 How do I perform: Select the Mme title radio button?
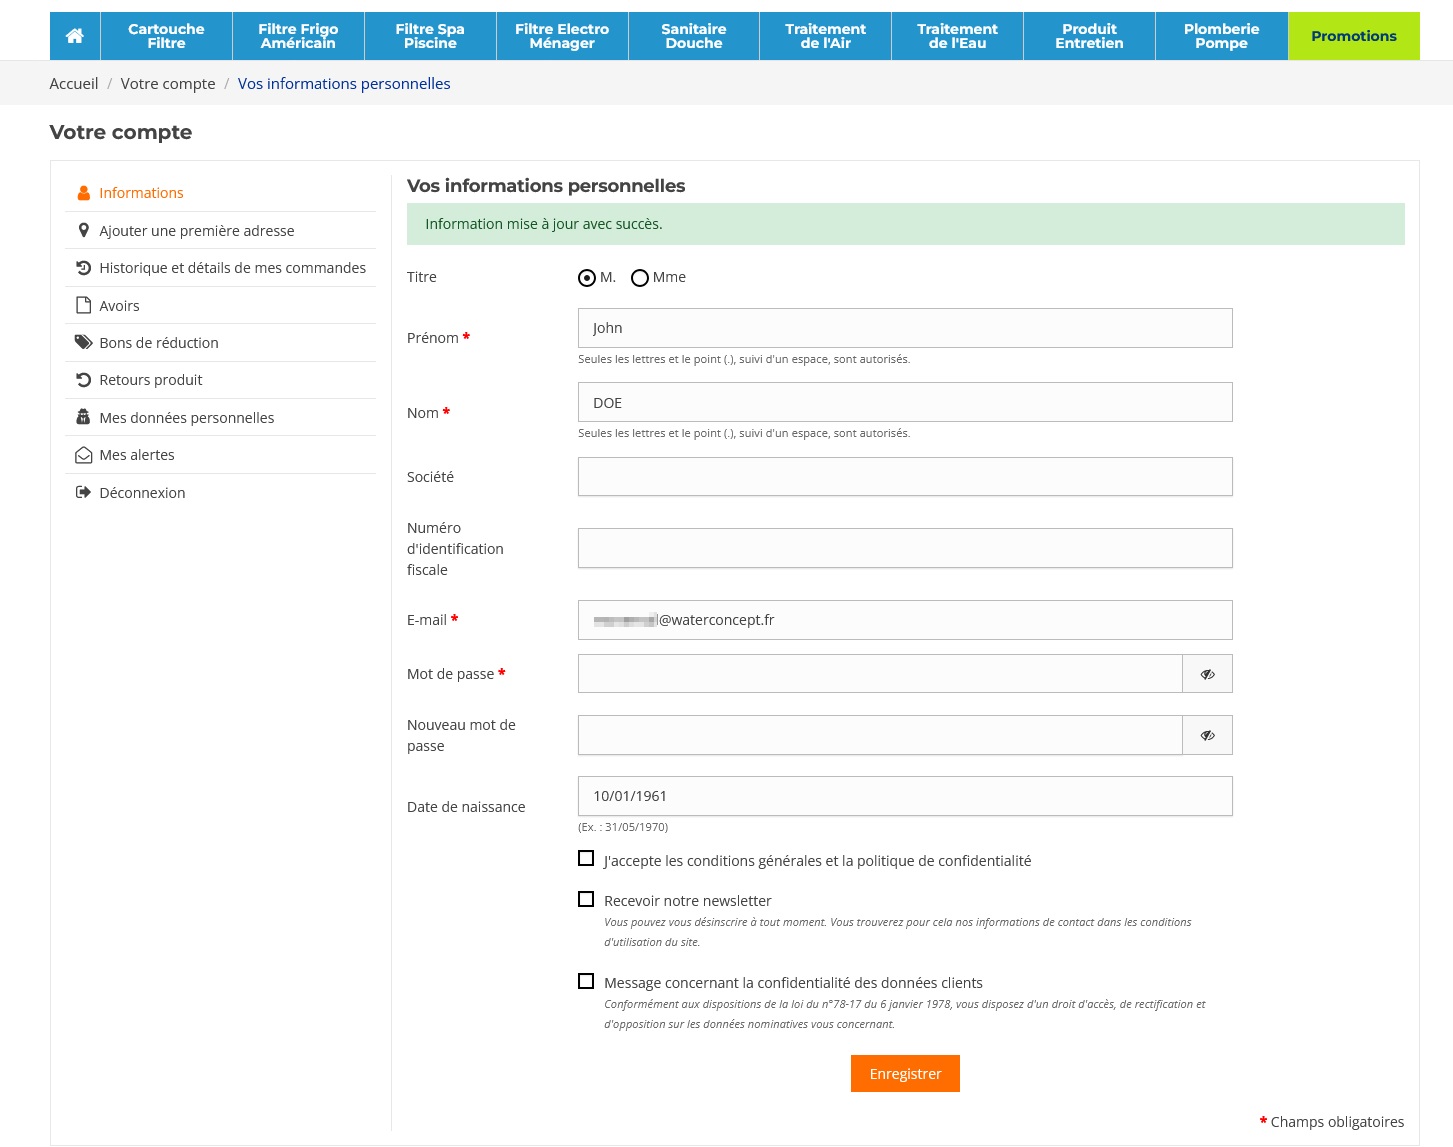click(640, 278)
